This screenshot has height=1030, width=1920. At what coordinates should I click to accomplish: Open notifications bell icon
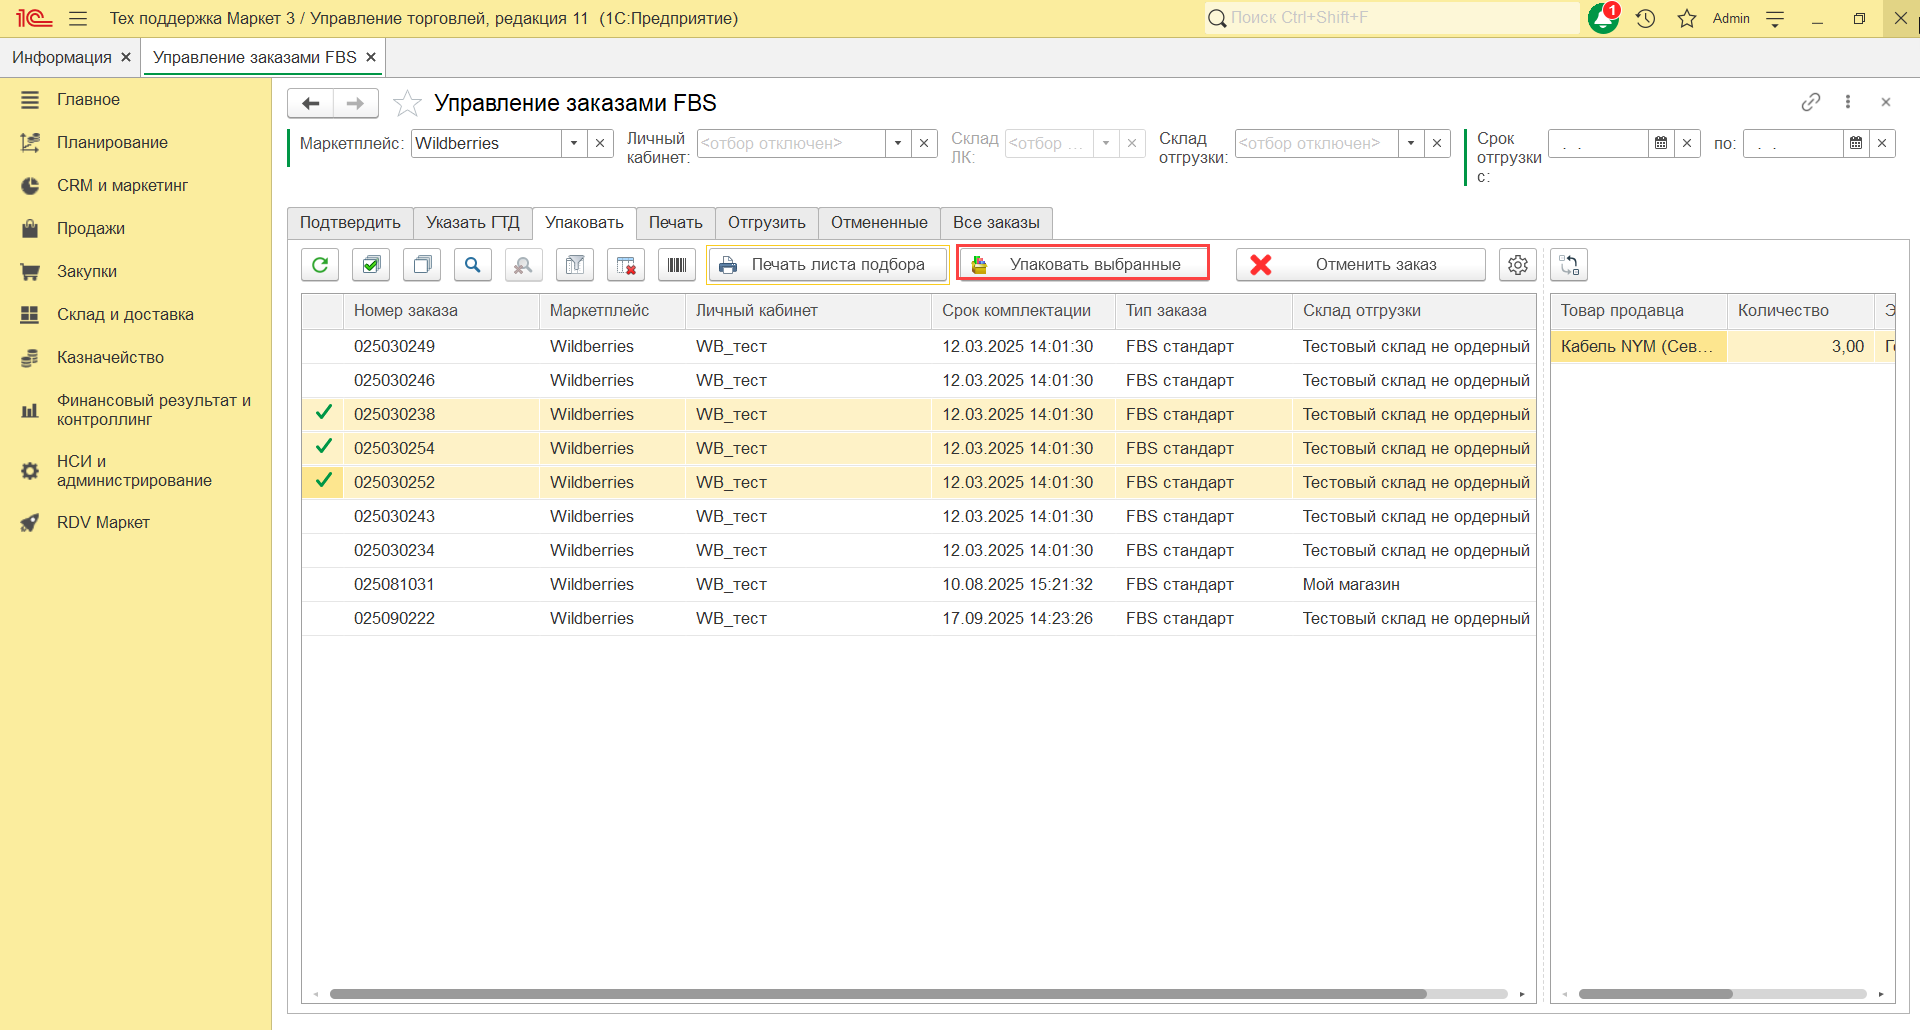tap(1603, 18)
